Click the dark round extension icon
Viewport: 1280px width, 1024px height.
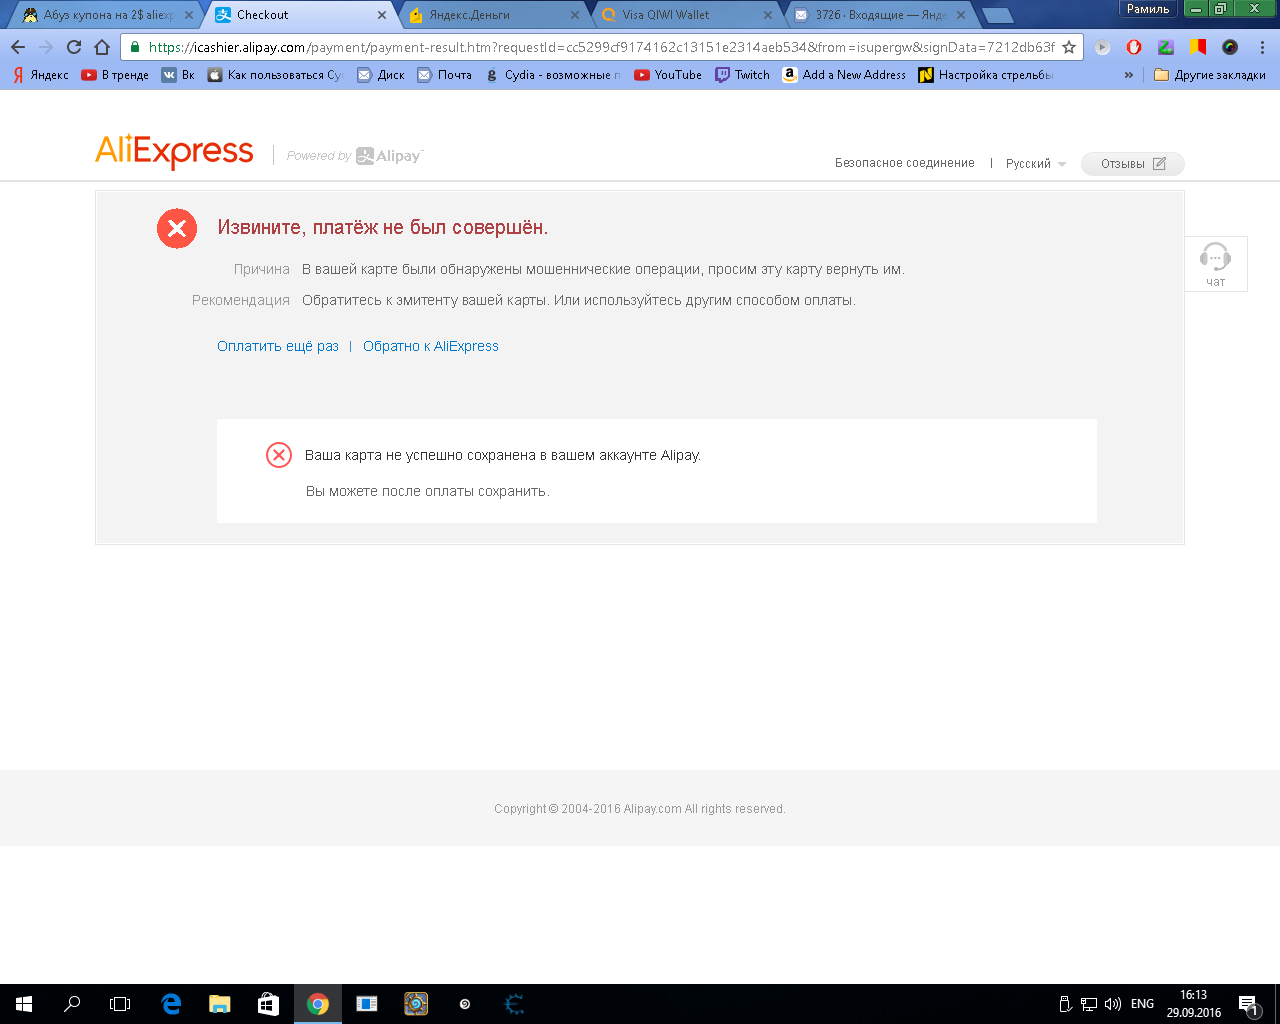click(1230, 47)
